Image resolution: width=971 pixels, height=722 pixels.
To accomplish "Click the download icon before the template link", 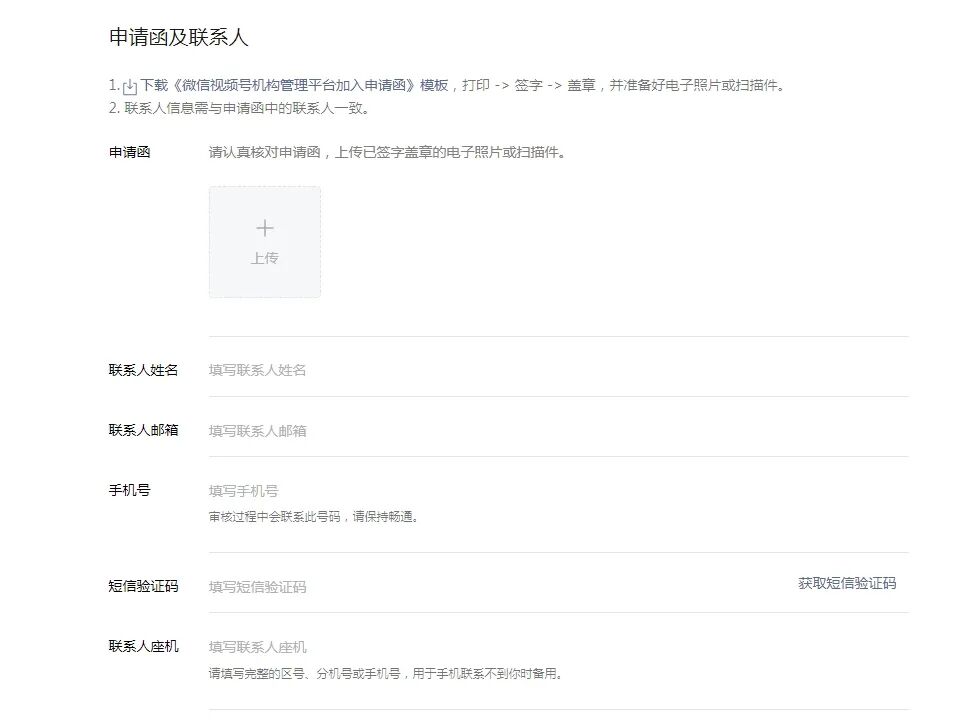I will 128,86.
